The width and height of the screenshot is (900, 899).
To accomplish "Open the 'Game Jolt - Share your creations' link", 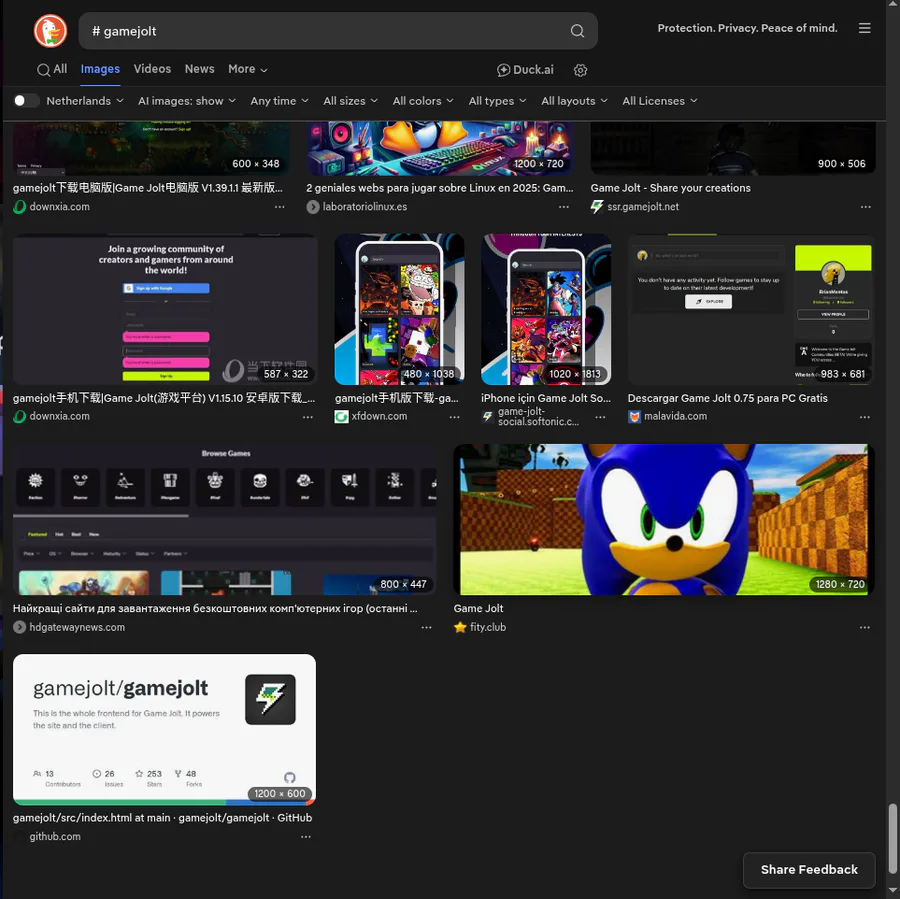I will pos(670,188).
